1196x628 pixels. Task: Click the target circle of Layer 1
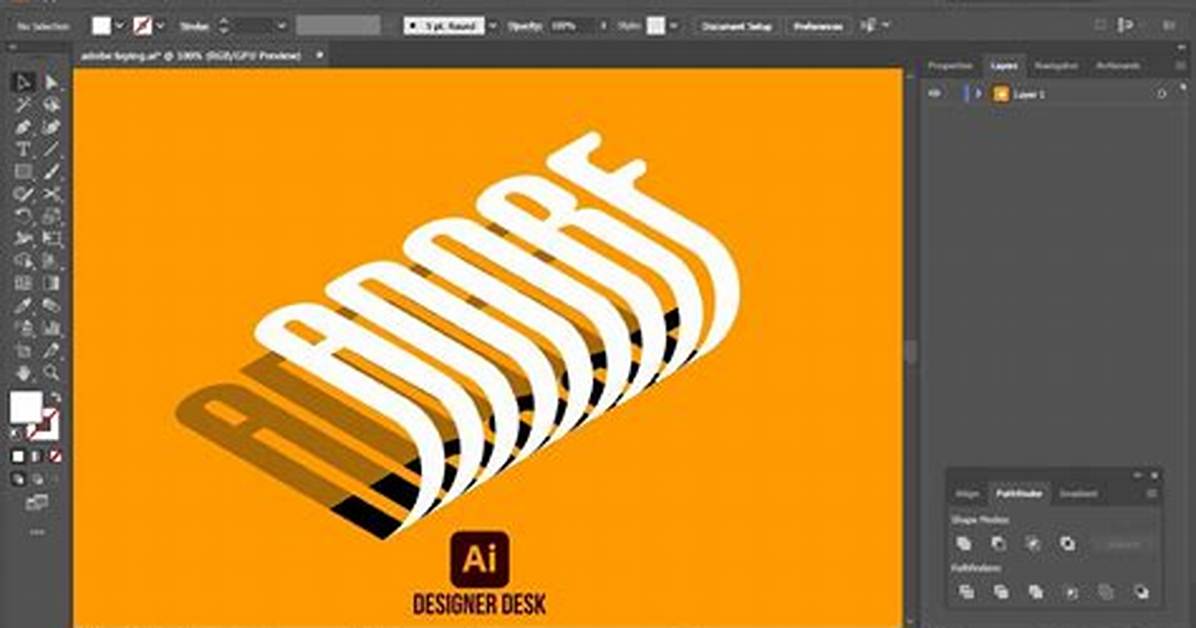point(1161,95)
